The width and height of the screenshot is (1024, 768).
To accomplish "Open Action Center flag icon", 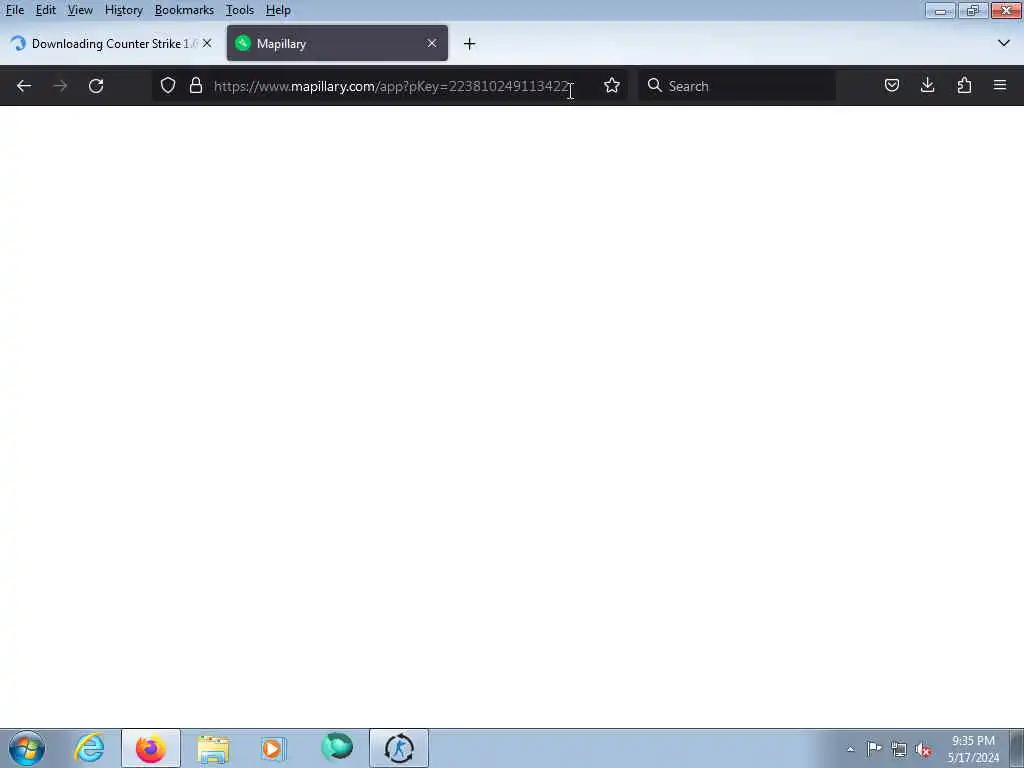I will [874, 749].
